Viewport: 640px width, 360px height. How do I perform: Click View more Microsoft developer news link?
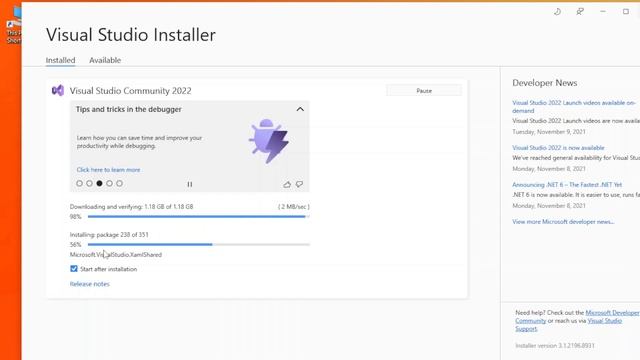[563, 222]
